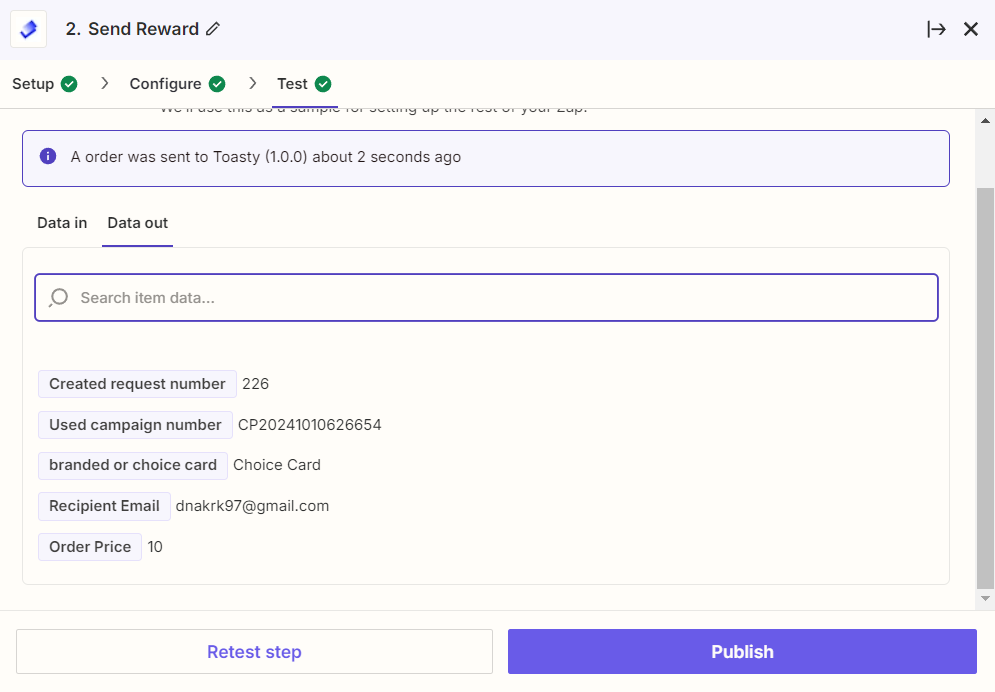Click the Toasty app logo icon
Screen dimensions: 995x692
click(x=29, y=29)
